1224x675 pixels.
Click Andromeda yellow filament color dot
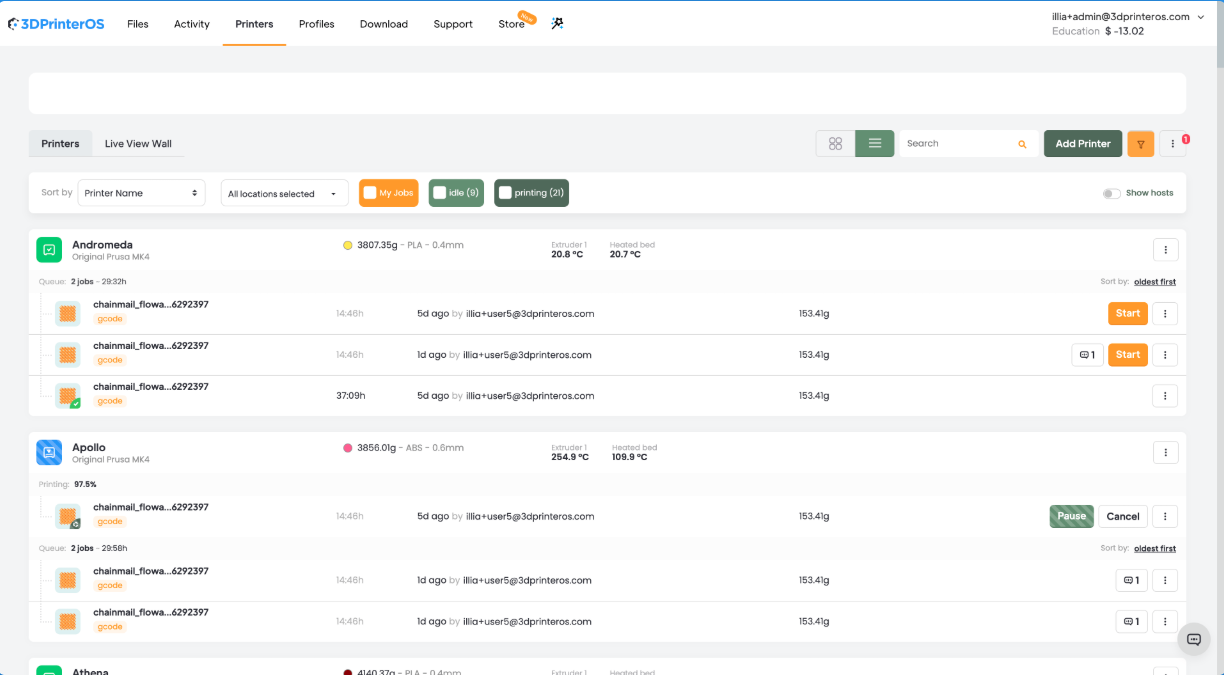pyautogui.click(x=347, y=245)
